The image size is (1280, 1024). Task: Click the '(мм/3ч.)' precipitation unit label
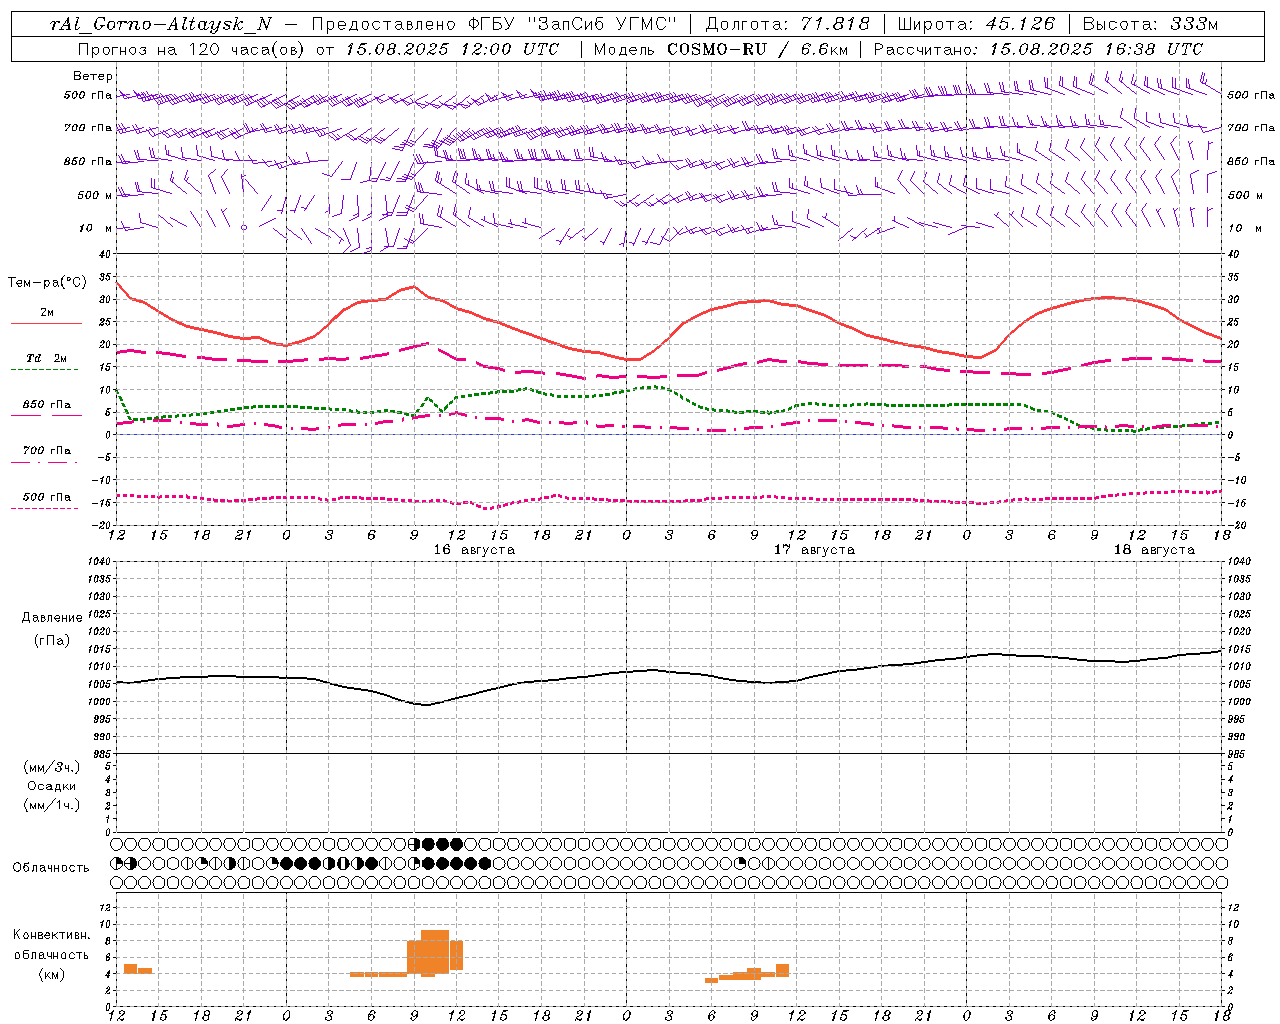click(x=52, y=767)
